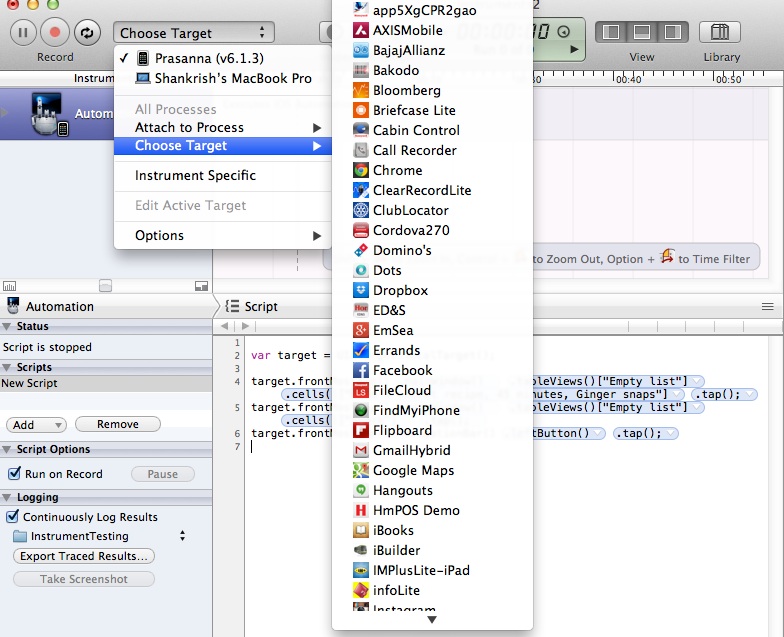Pick Chrome from target list
The height and width of the screenshot is (637, 784).
[432, 170]
